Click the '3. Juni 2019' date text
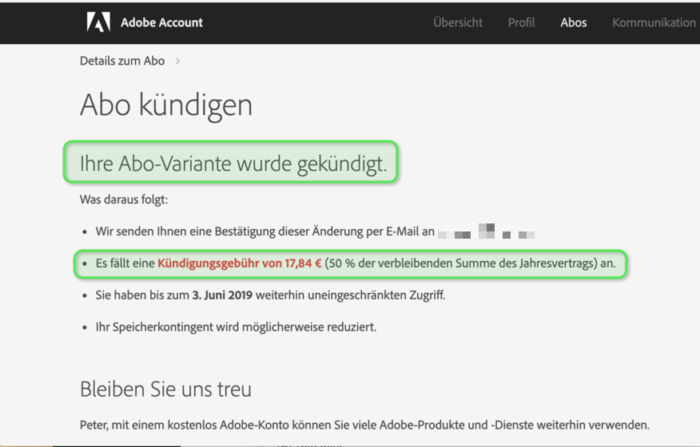Image resolution: width=700 pixels, height=447 pixels. tap(222, 295)
